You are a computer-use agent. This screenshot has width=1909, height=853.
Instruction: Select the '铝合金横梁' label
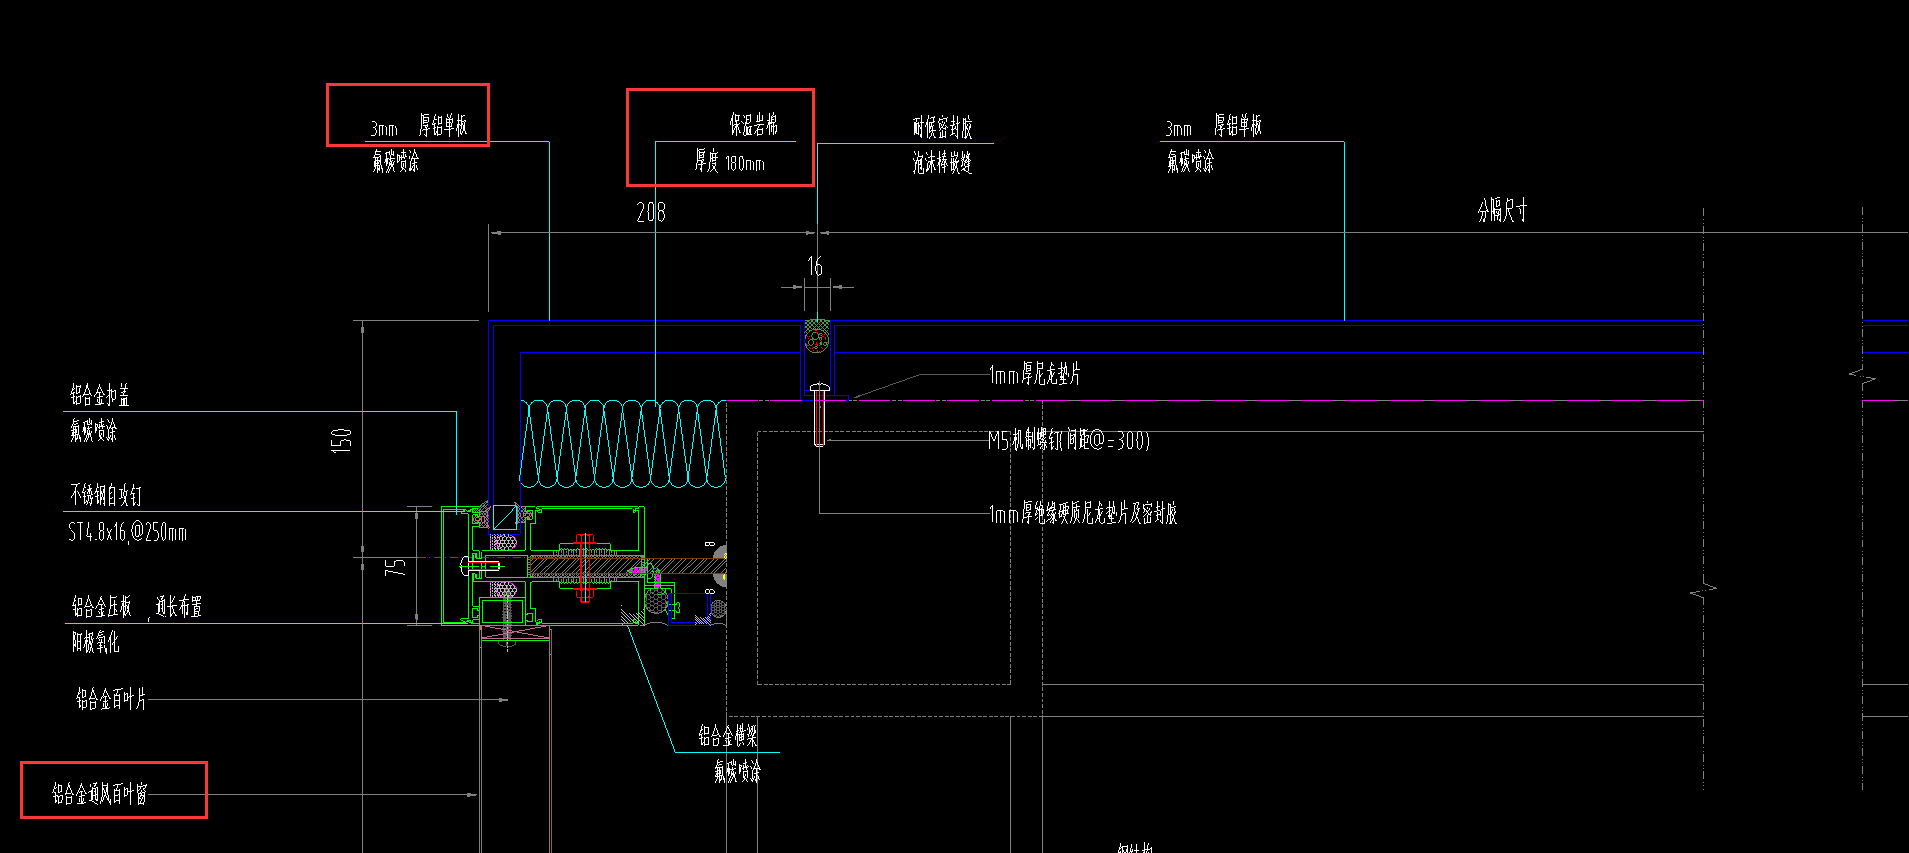(x=727, y=736)
